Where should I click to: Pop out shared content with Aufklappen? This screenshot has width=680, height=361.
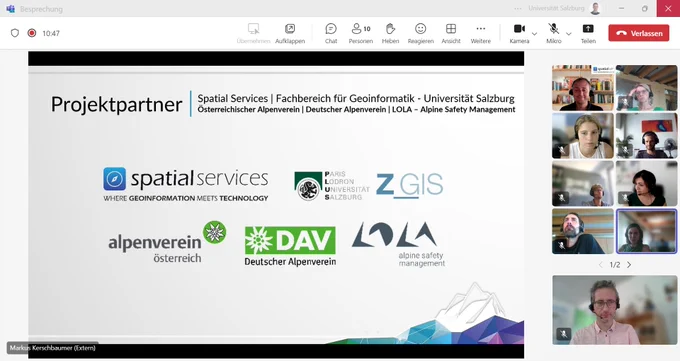(x=290, y=33)
